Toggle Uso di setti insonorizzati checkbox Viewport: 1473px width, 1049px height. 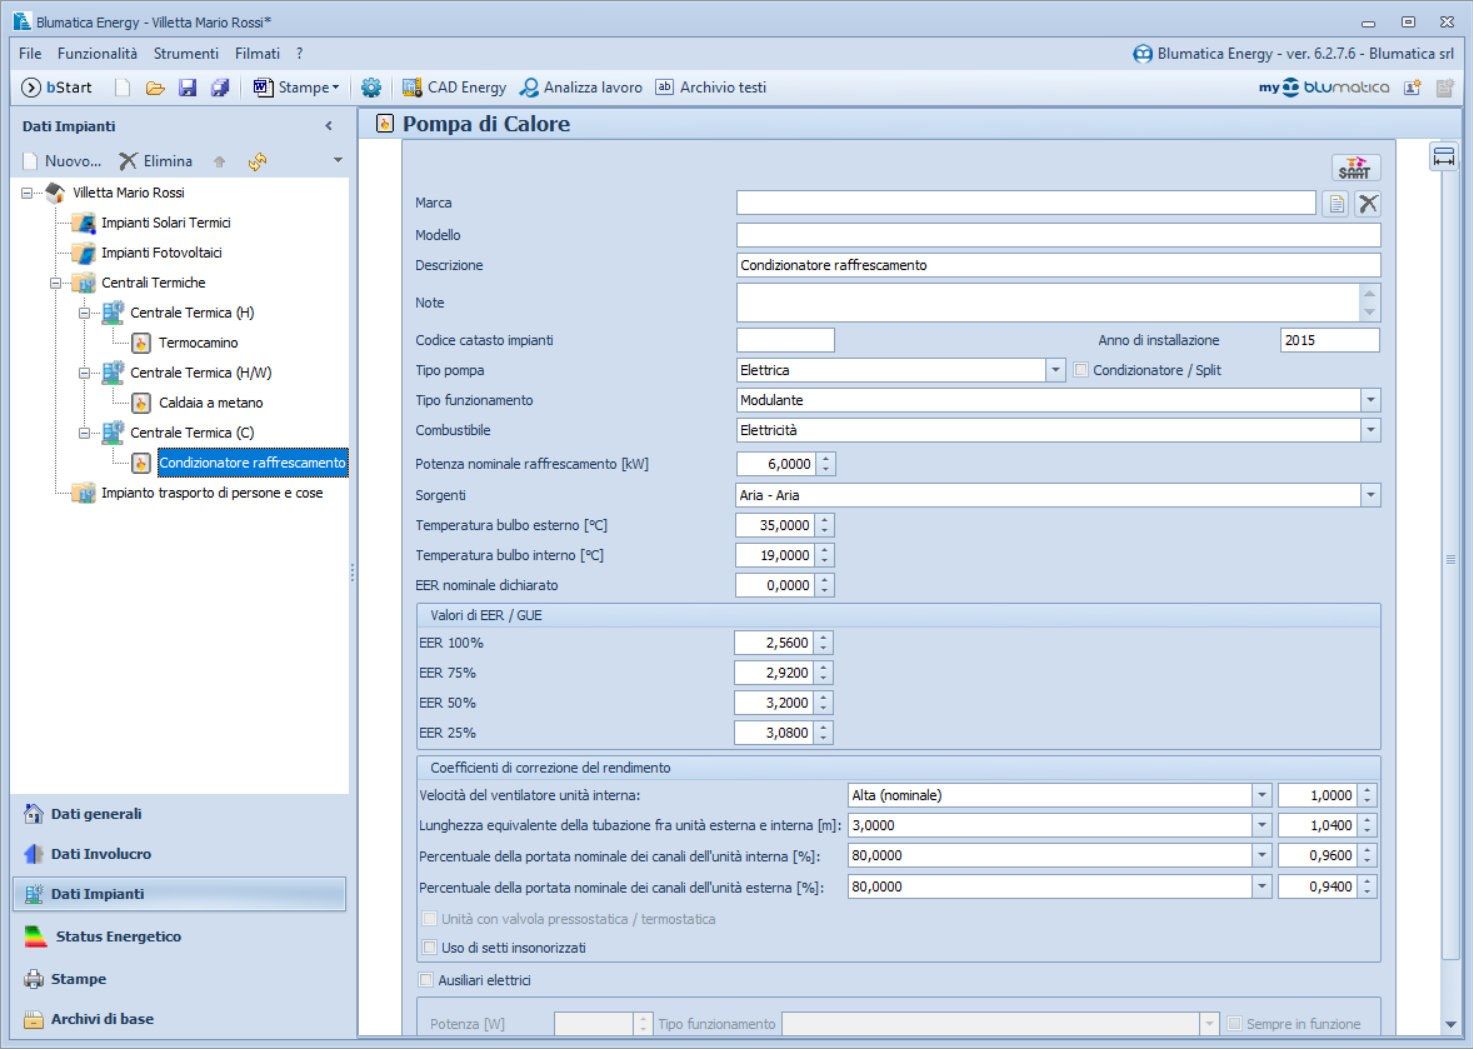[430, 948]
